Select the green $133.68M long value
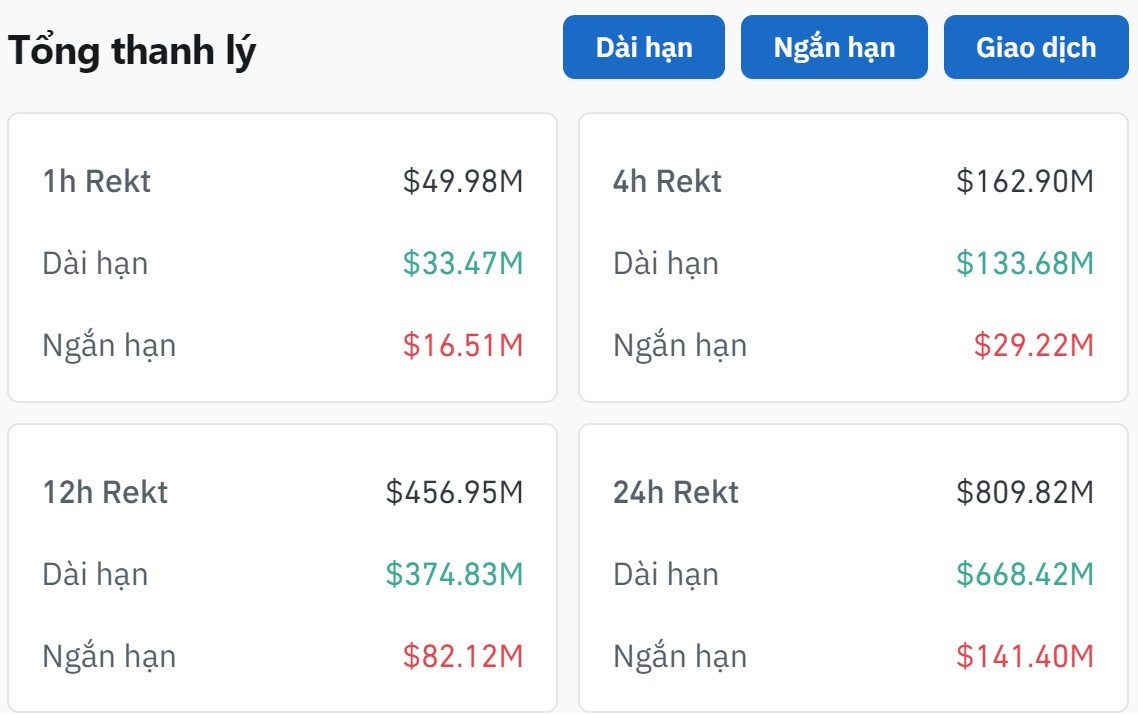The height and width of the screenshot is (714, 1138). point(1024,263)
